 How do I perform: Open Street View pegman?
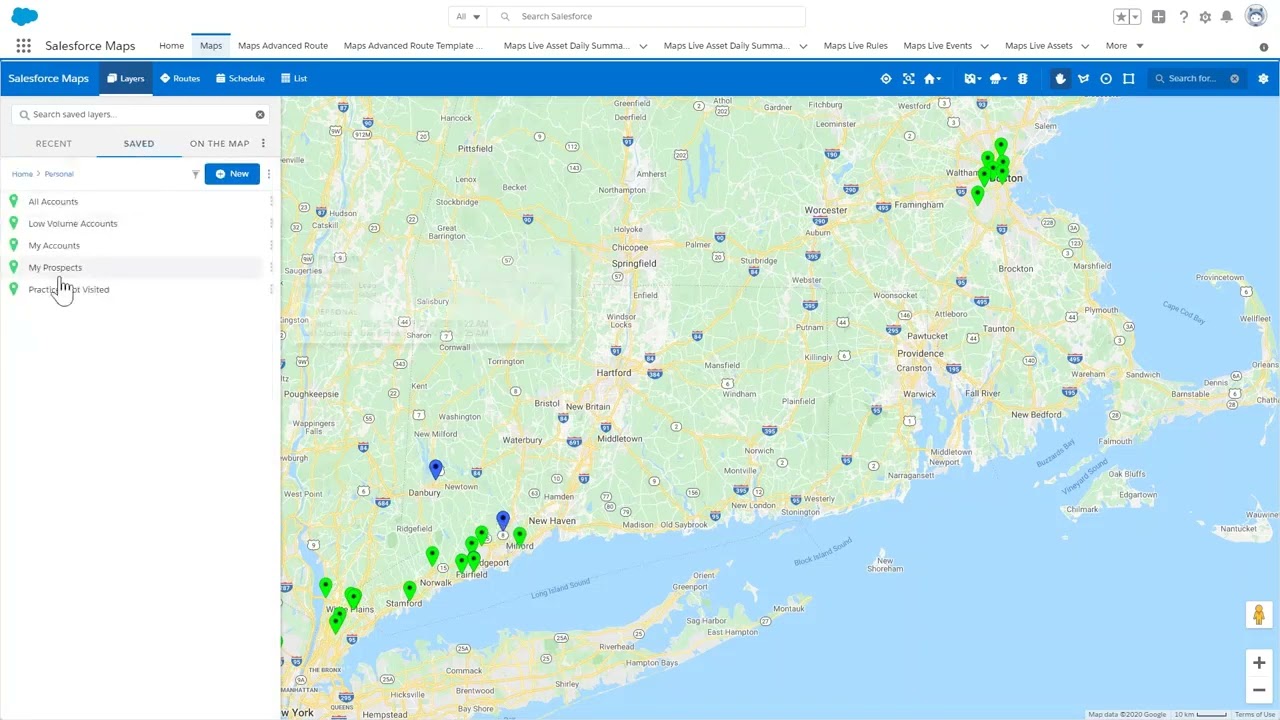tap(1259, 614)
